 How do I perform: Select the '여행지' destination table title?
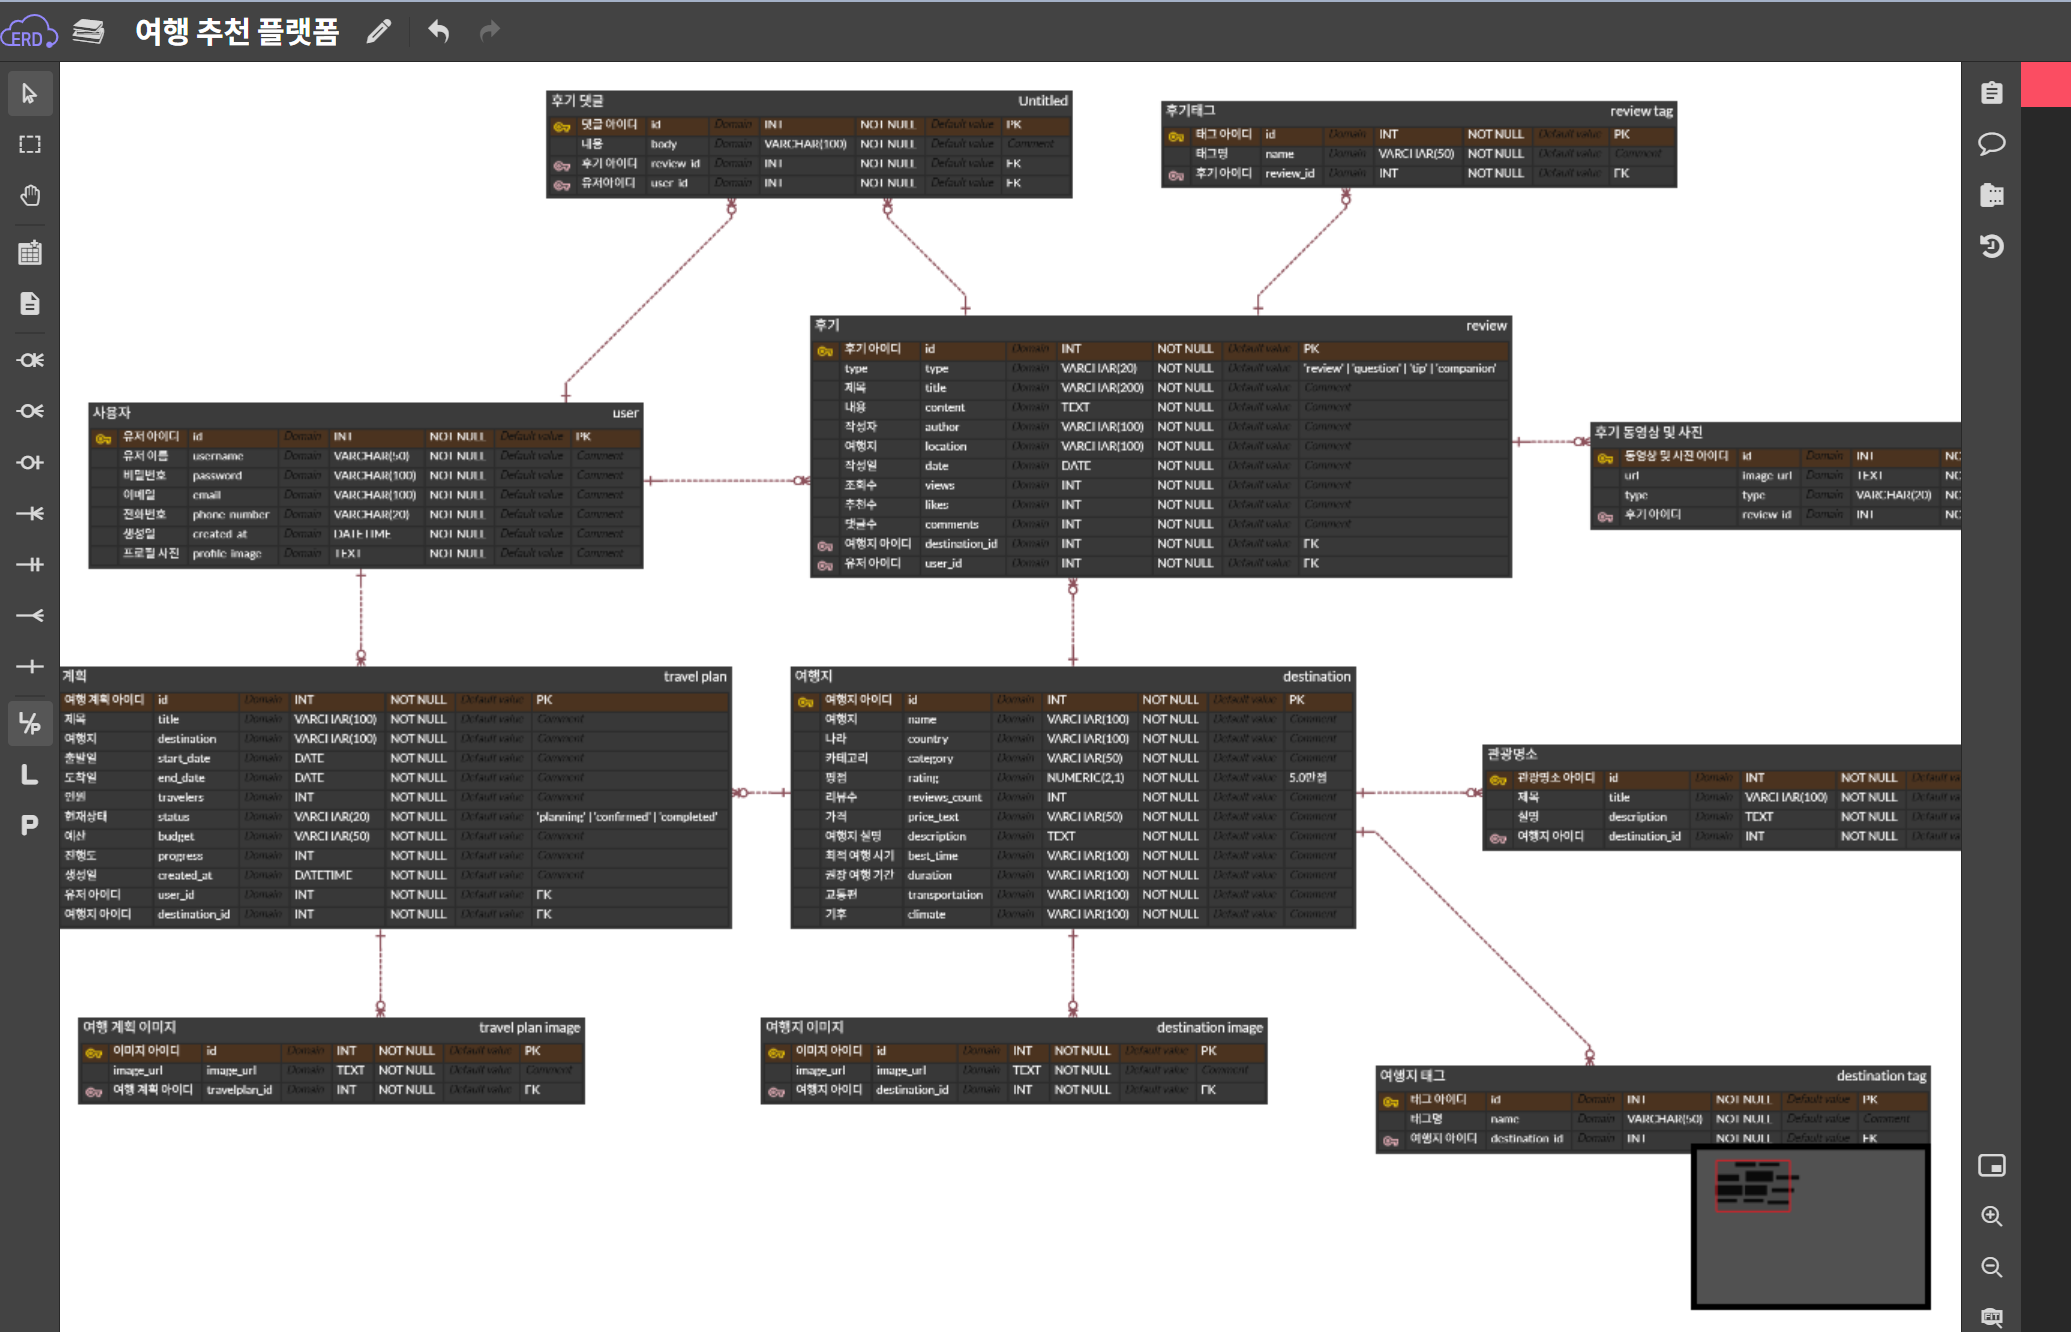(x=814, y=677)
